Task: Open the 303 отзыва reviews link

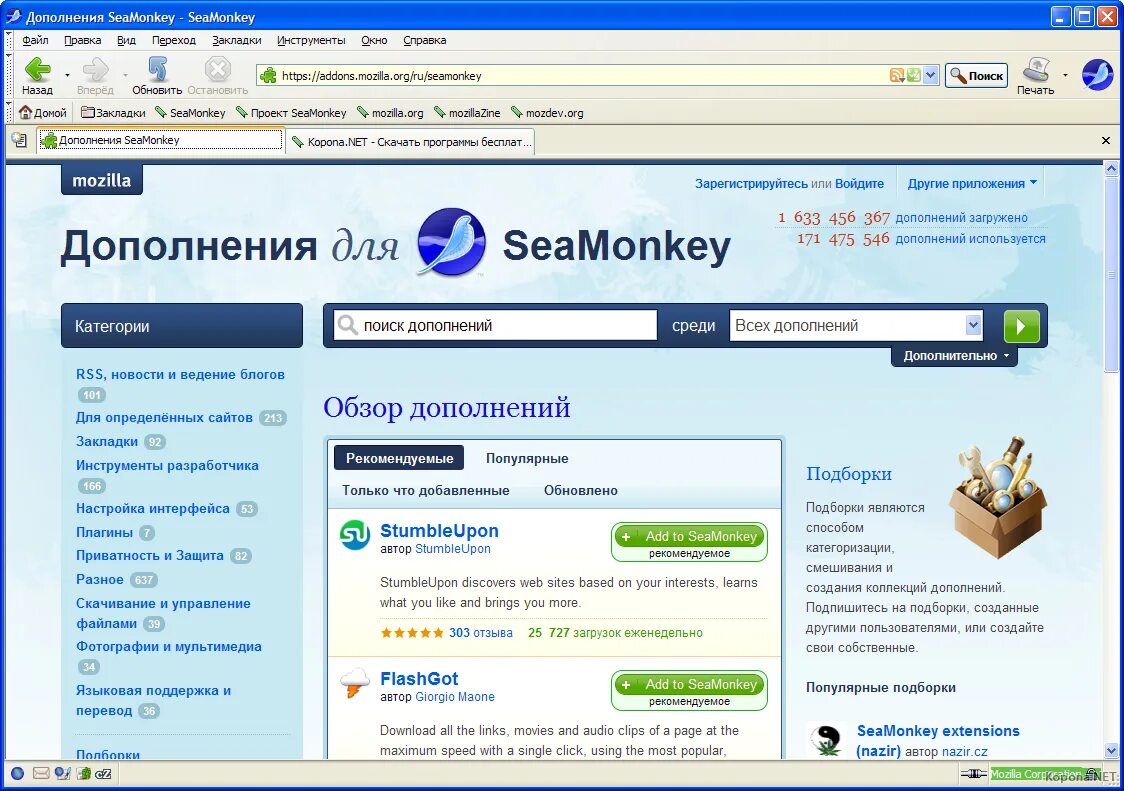Action: click(481, 633)
